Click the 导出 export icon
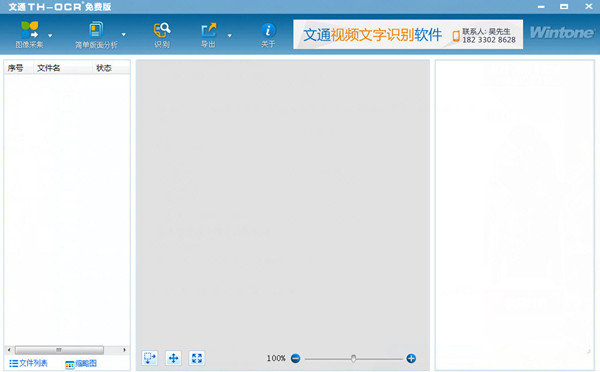 click(209, 30)
